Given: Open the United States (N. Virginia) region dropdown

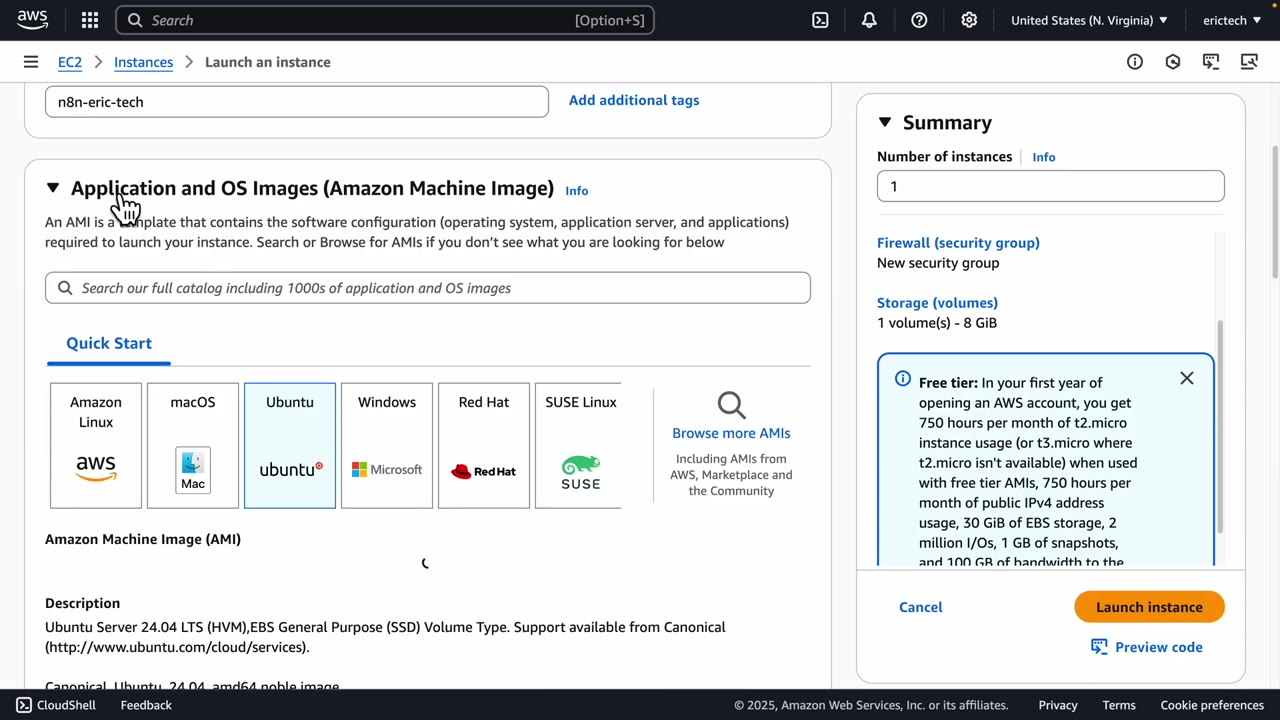Looking at the screenshot, I should [1089, 20].
